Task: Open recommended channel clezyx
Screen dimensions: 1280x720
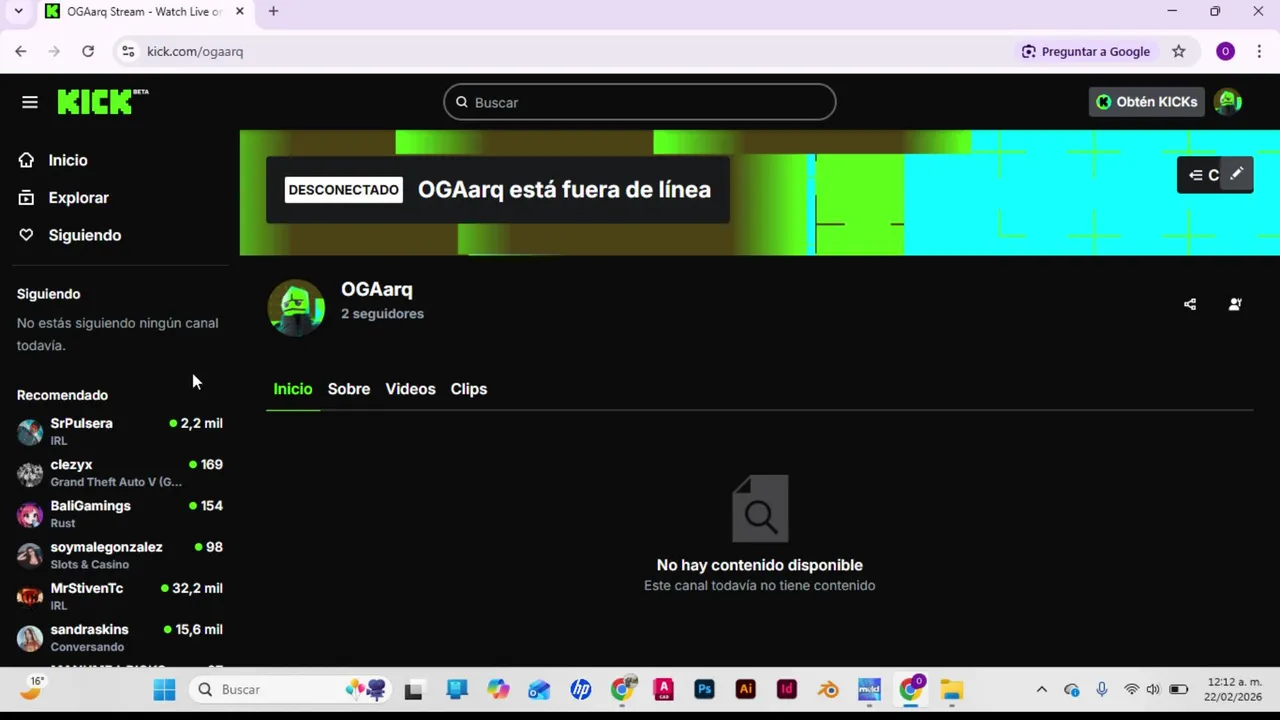Action: point(120,473)
